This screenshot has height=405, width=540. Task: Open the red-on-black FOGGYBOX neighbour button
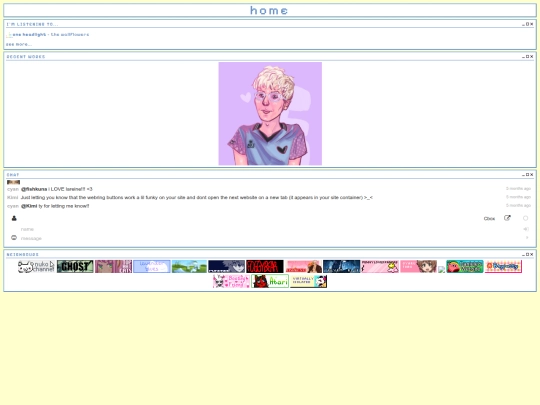tap(265, 267)
